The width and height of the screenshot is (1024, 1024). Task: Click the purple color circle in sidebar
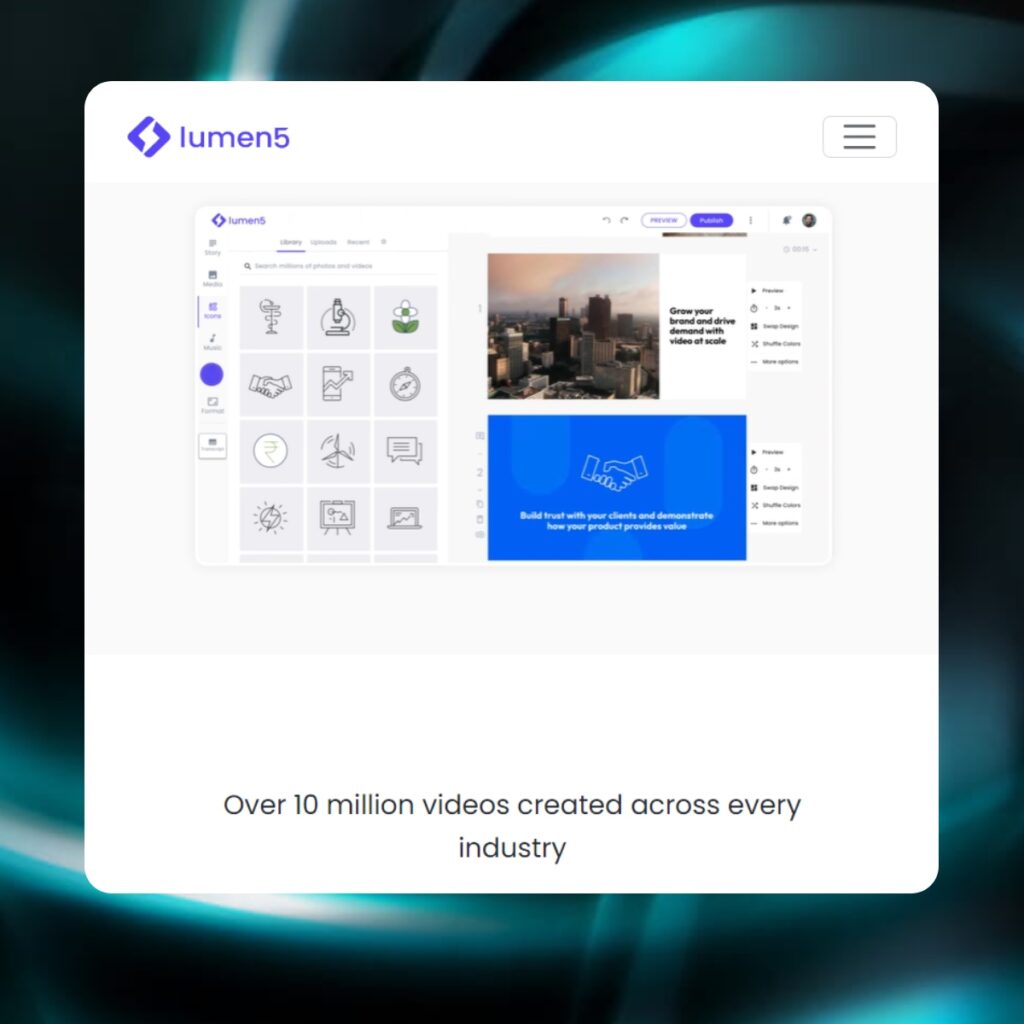tap(212, 374)
